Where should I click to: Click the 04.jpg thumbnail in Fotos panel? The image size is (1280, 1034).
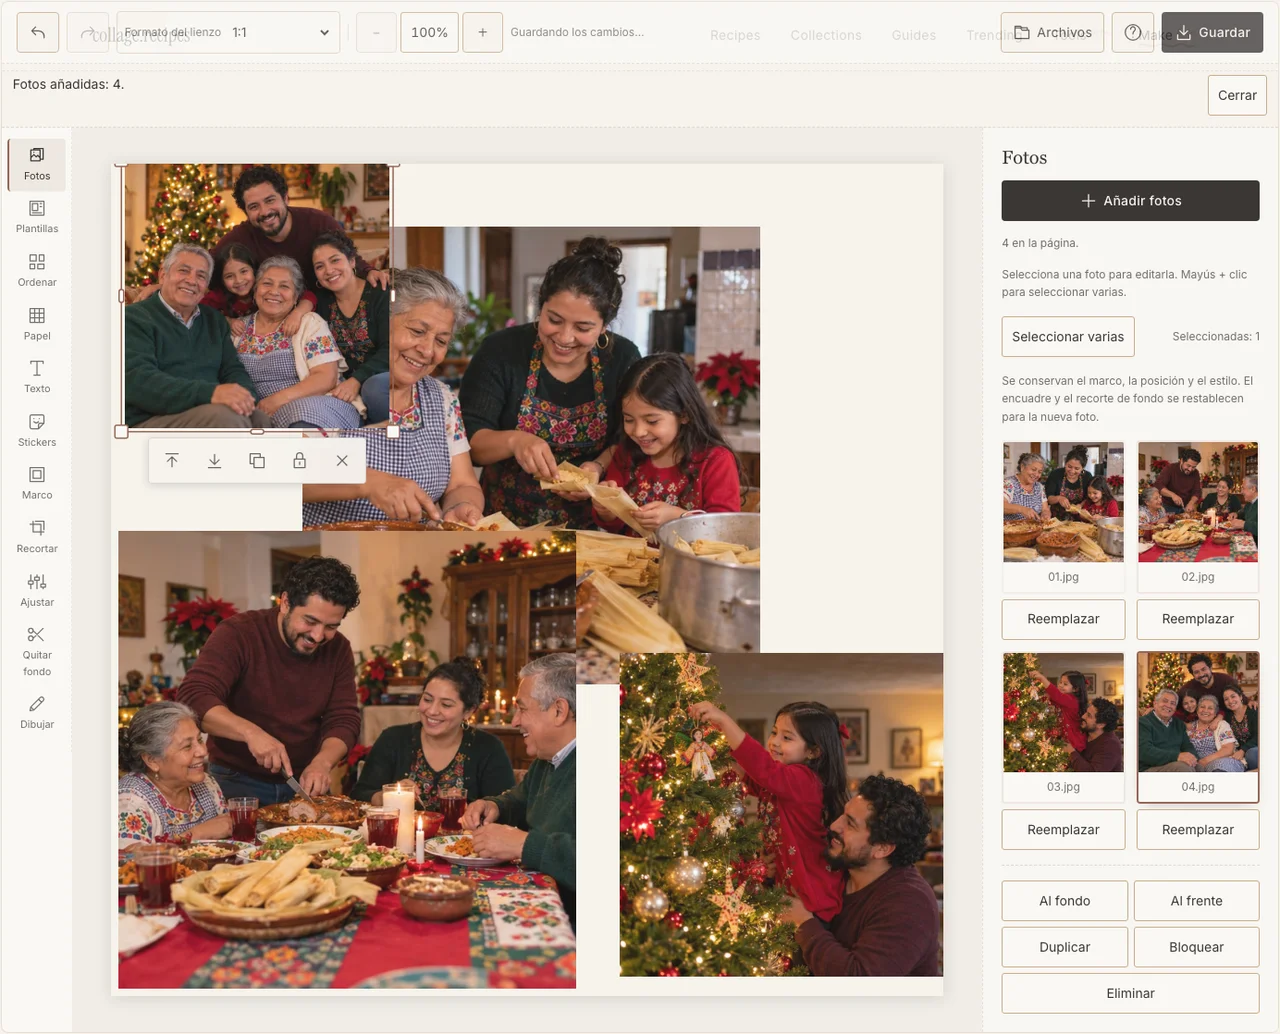click(x=1198, y=726)
